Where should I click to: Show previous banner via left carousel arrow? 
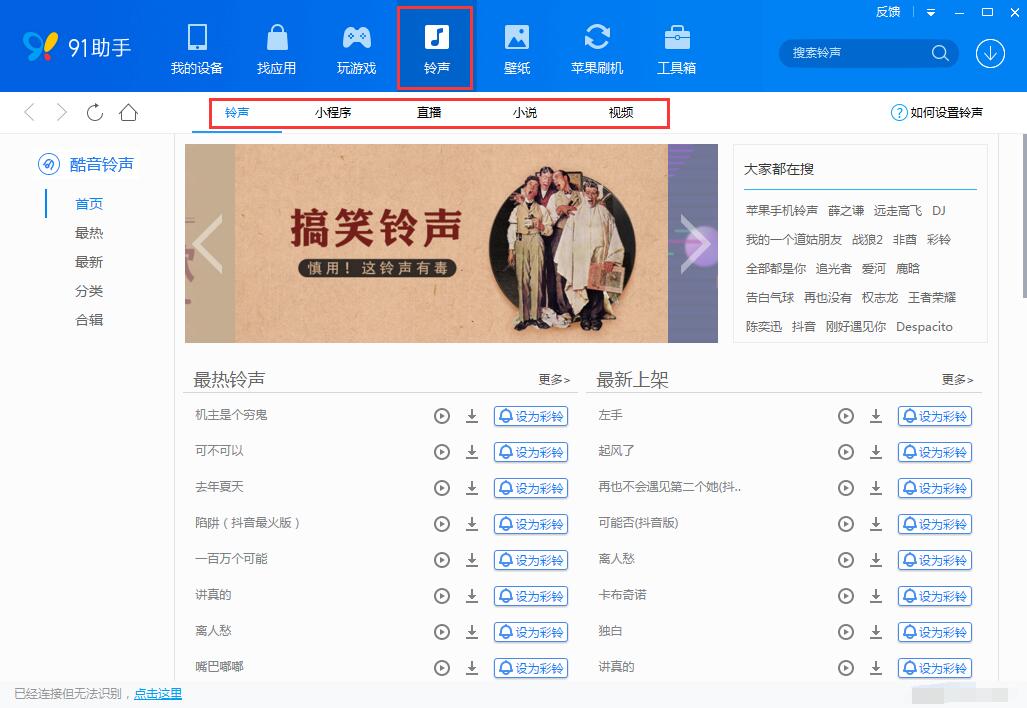pyautogui.click(x=205, y=243)
